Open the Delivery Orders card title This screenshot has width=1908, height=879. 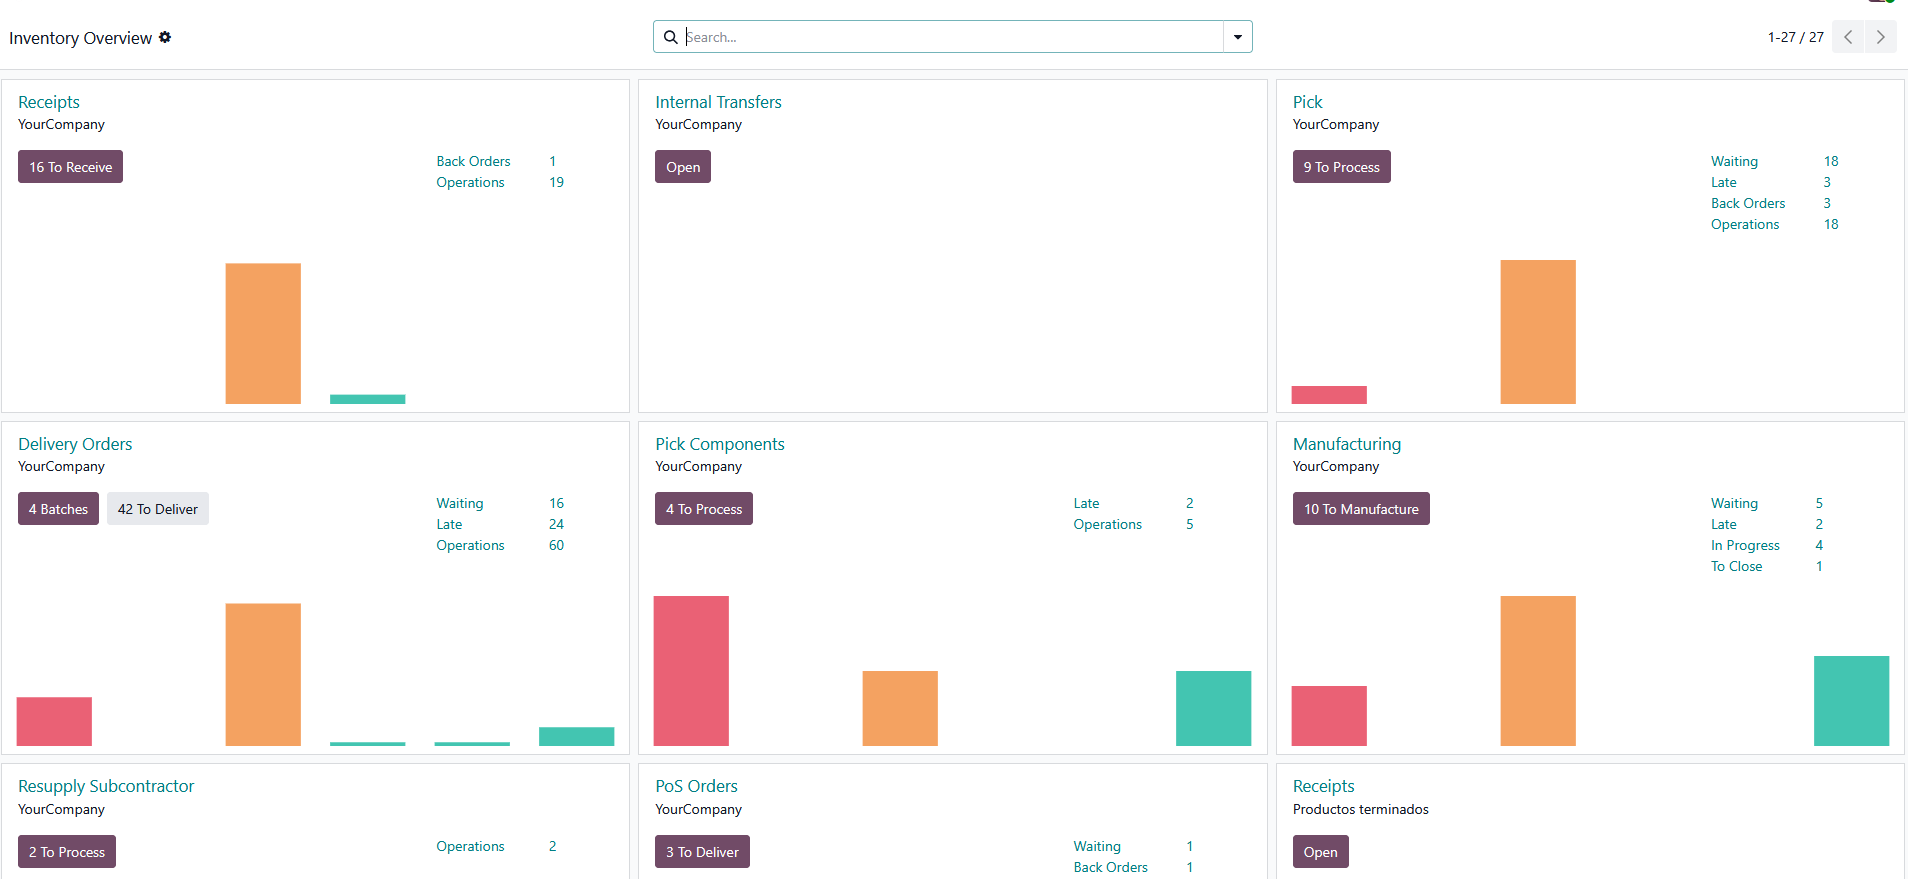tap(75, 444)
